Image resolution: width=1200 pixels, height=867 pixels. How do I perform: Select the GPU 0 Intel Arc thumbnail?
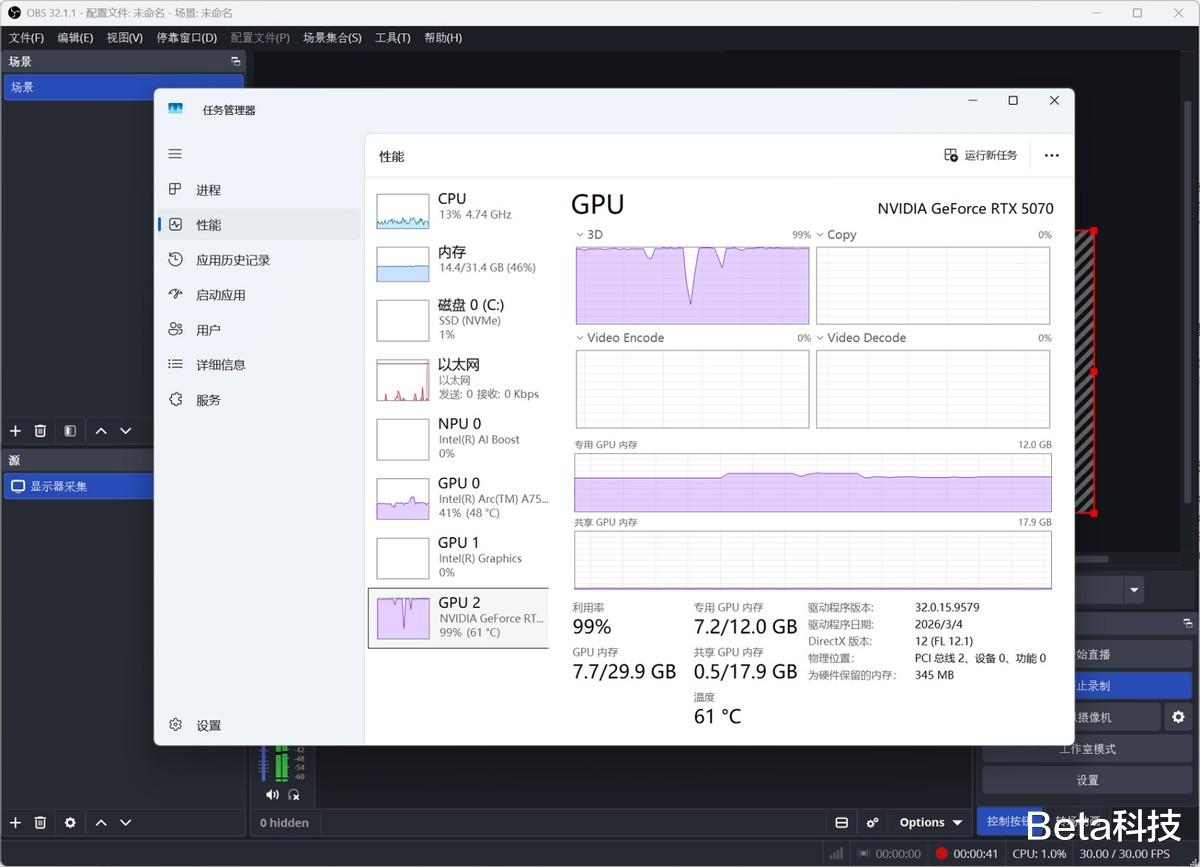(402, 497)
